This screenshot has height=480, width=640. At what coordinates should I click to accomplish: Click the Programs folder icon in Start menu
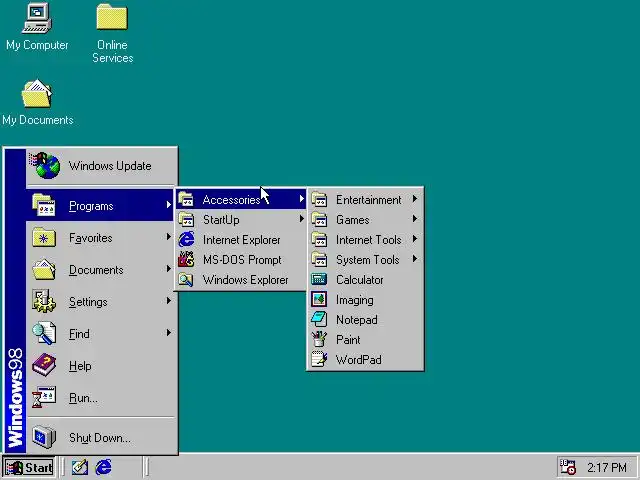44,205
